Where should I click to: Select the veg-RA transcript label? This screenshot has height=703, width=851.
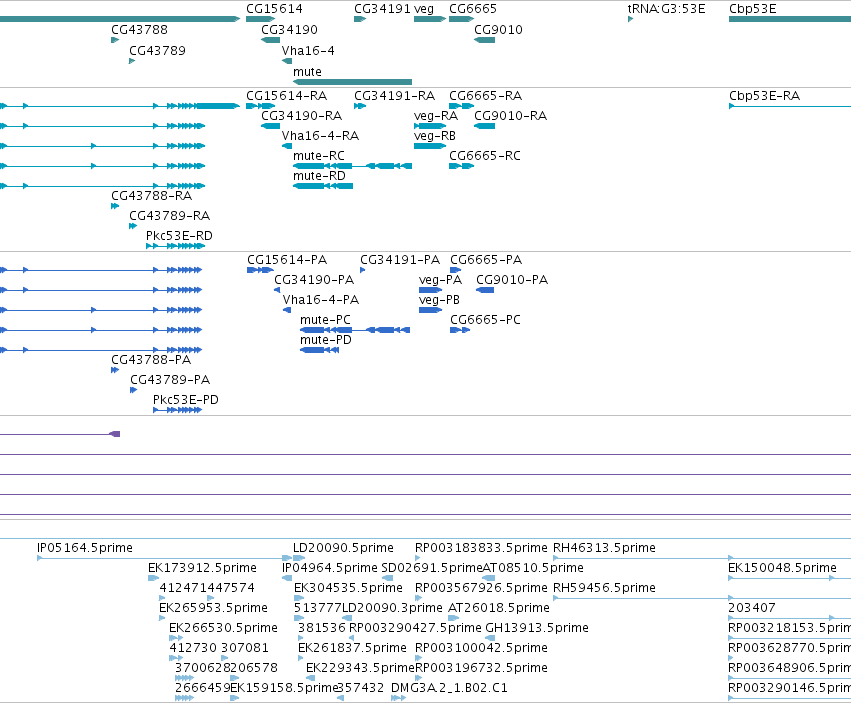tap(436, 116)
